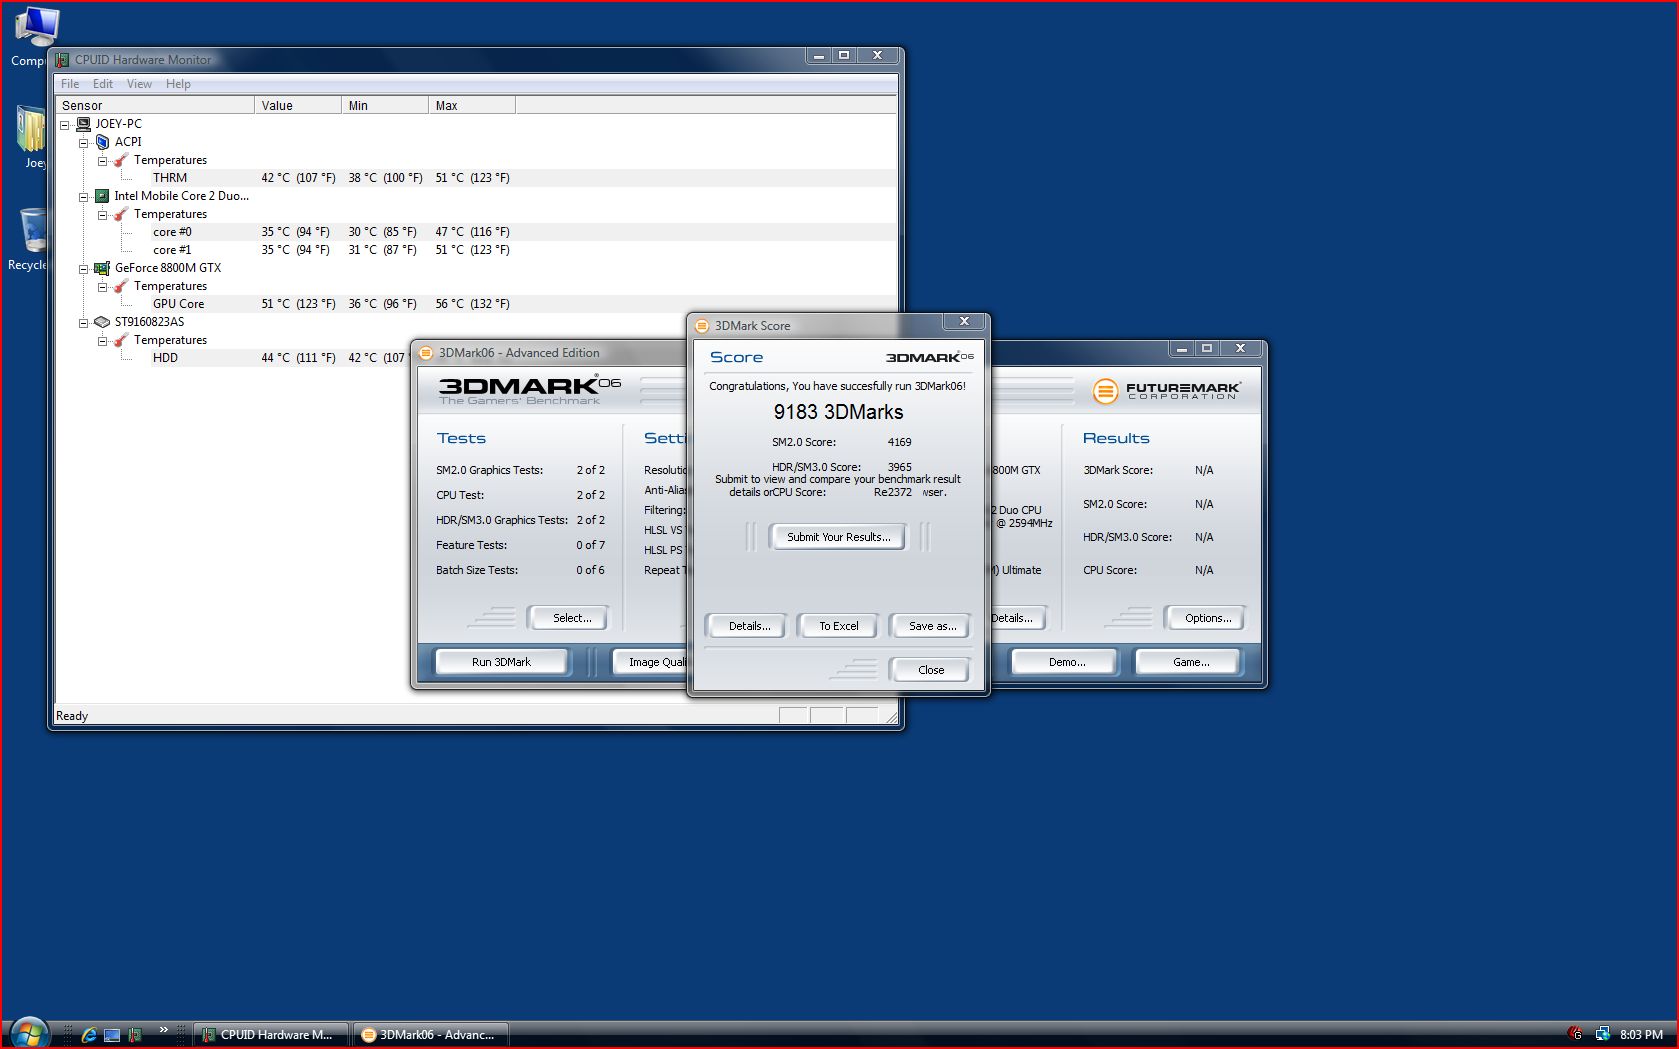Collapse the Intel Mobile Core 2 Duo node
The height and width of the screenshot is (1049, 1679).
(84, 197)
